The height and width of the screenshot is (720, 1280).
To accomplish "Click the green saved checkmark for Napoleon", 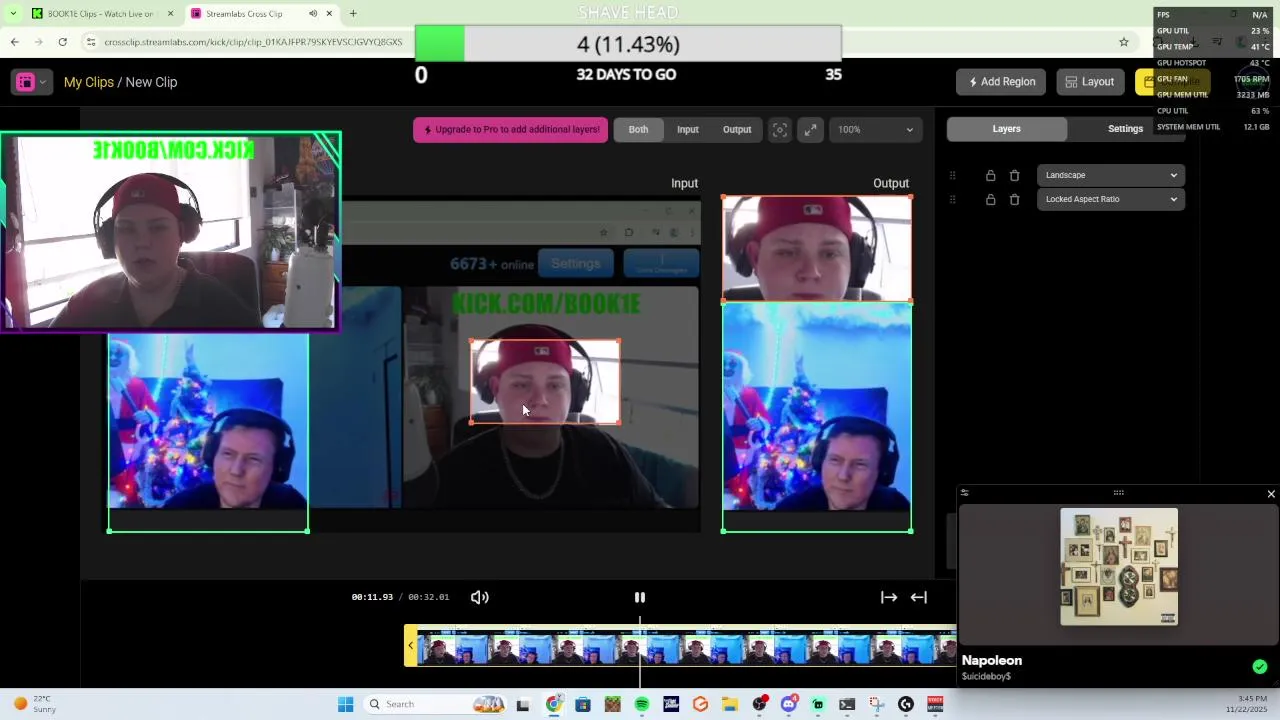I will (x=1260, y=667).
